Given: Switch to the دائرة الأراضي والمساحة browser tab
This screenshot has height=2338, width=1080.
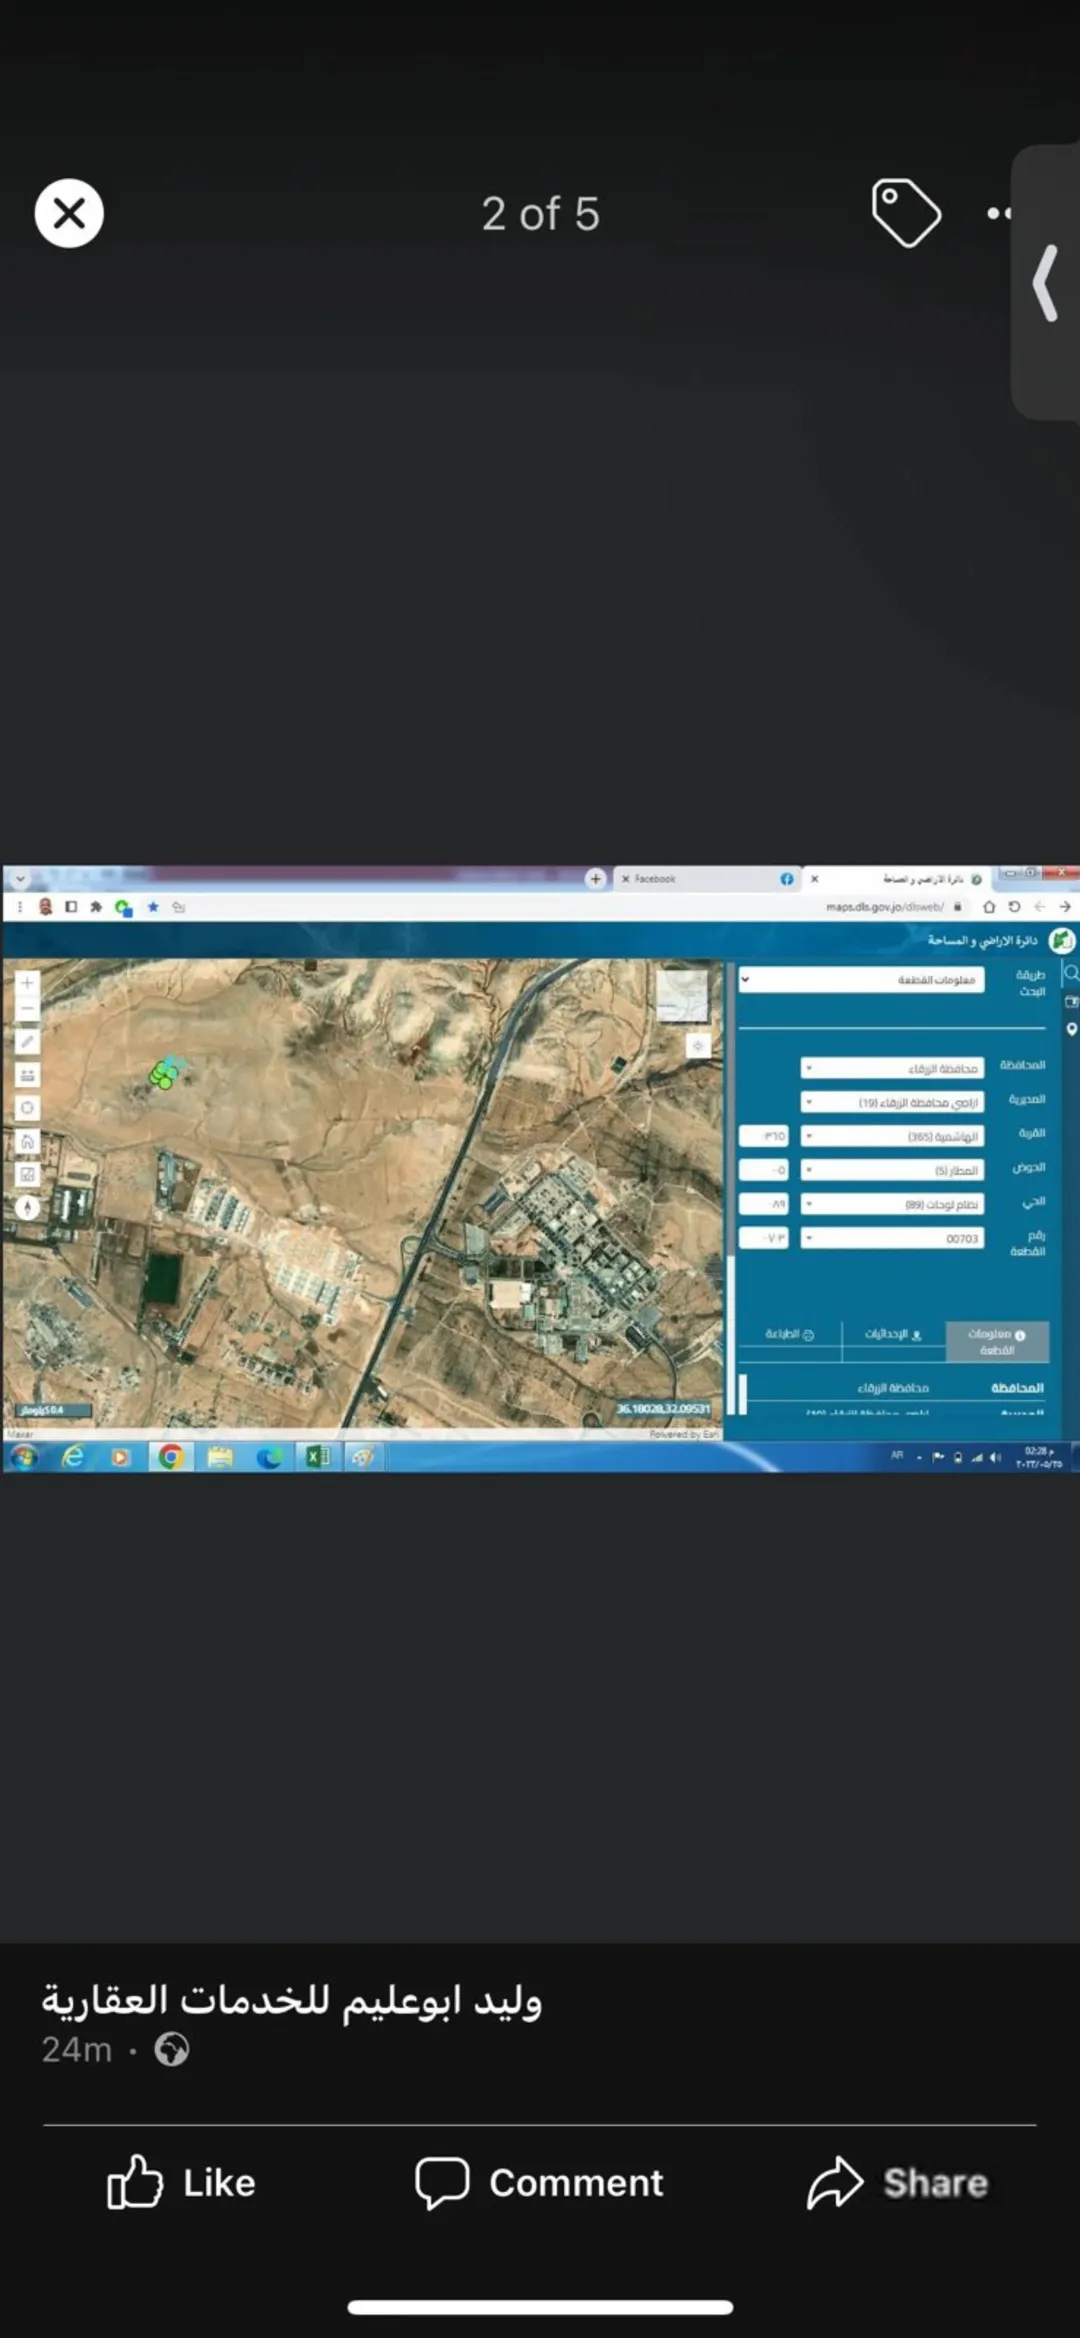Looking at the screenshot, I should coord(896,879).
